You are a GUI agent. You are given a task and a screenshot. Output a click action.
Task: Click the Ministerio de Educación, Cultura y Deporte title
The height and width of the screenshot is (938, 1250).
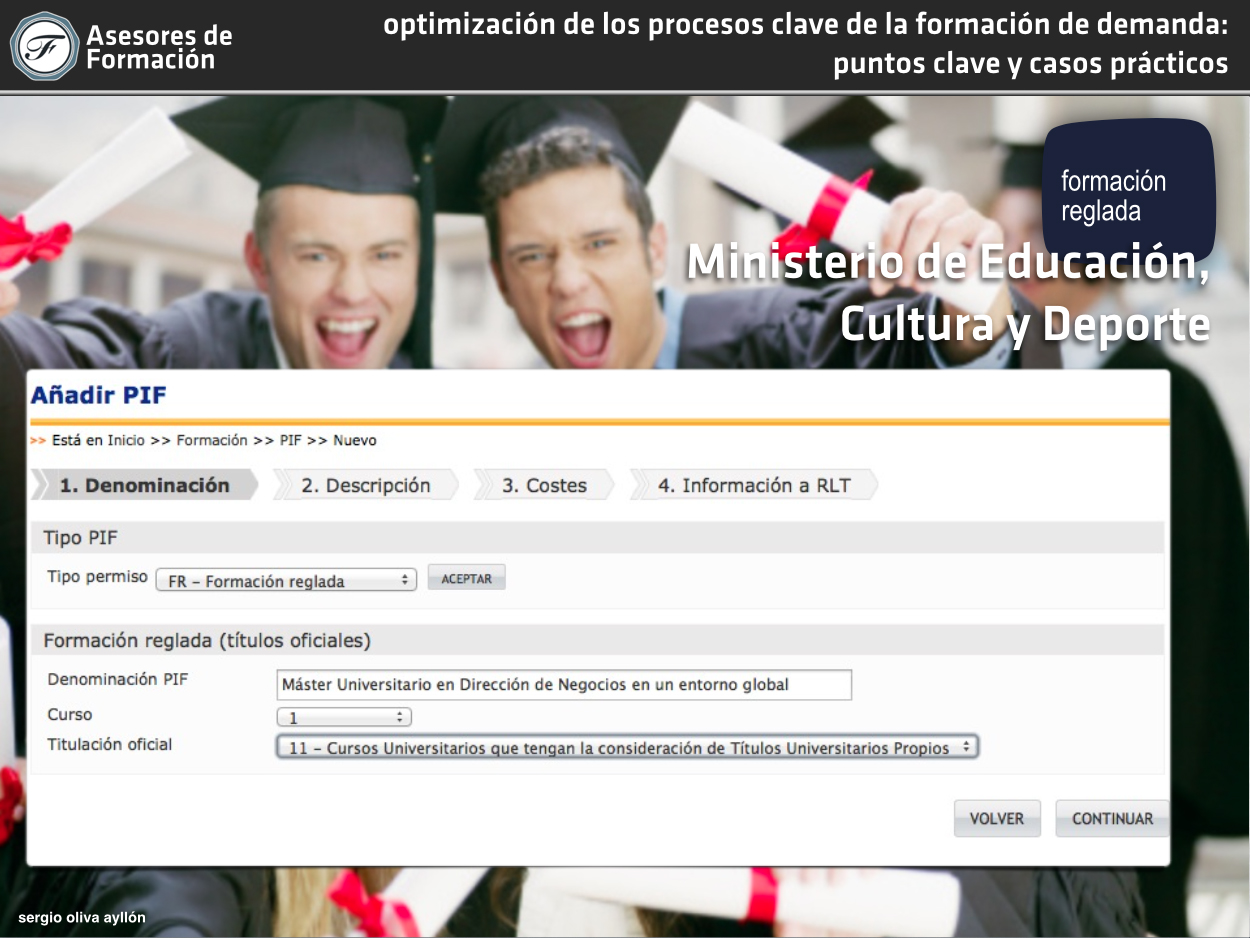[x=948, y=293]
